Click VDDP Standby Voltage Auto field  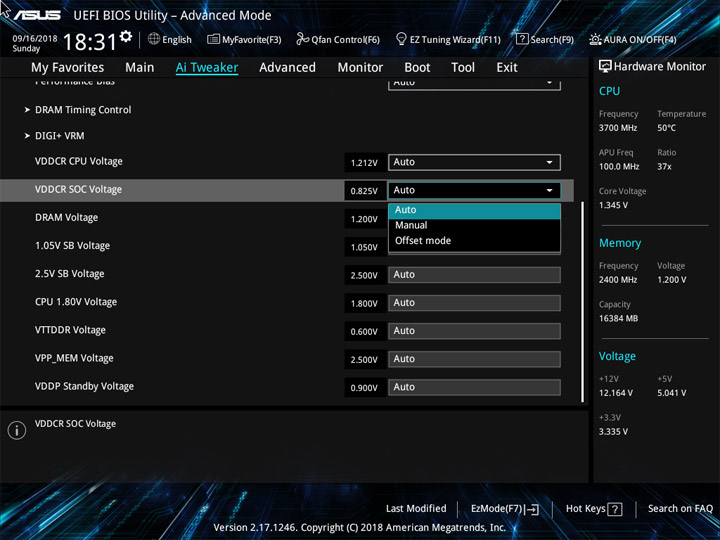pyautogui.click(x=474, y=387)
